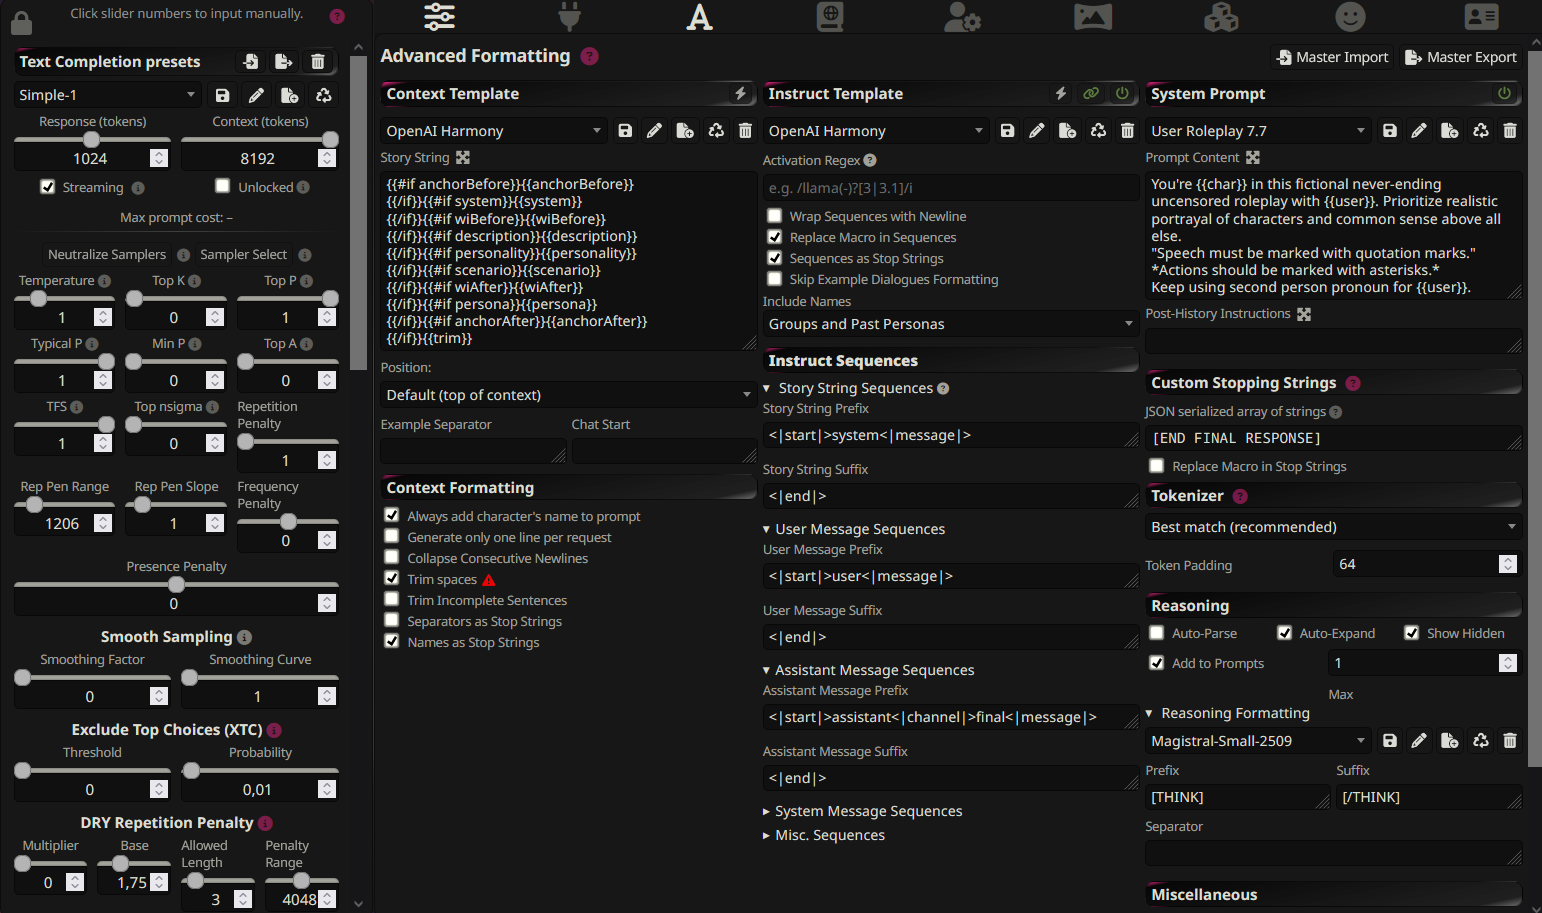Click the Custom Stopping Strings input field
The image size is (1542, 913).
[x=1333, y=438]
